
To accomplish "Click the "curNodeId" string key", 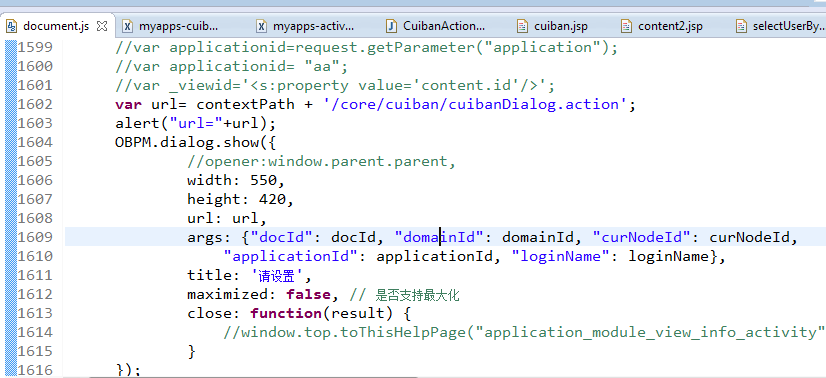I will [x=641, y=237].
